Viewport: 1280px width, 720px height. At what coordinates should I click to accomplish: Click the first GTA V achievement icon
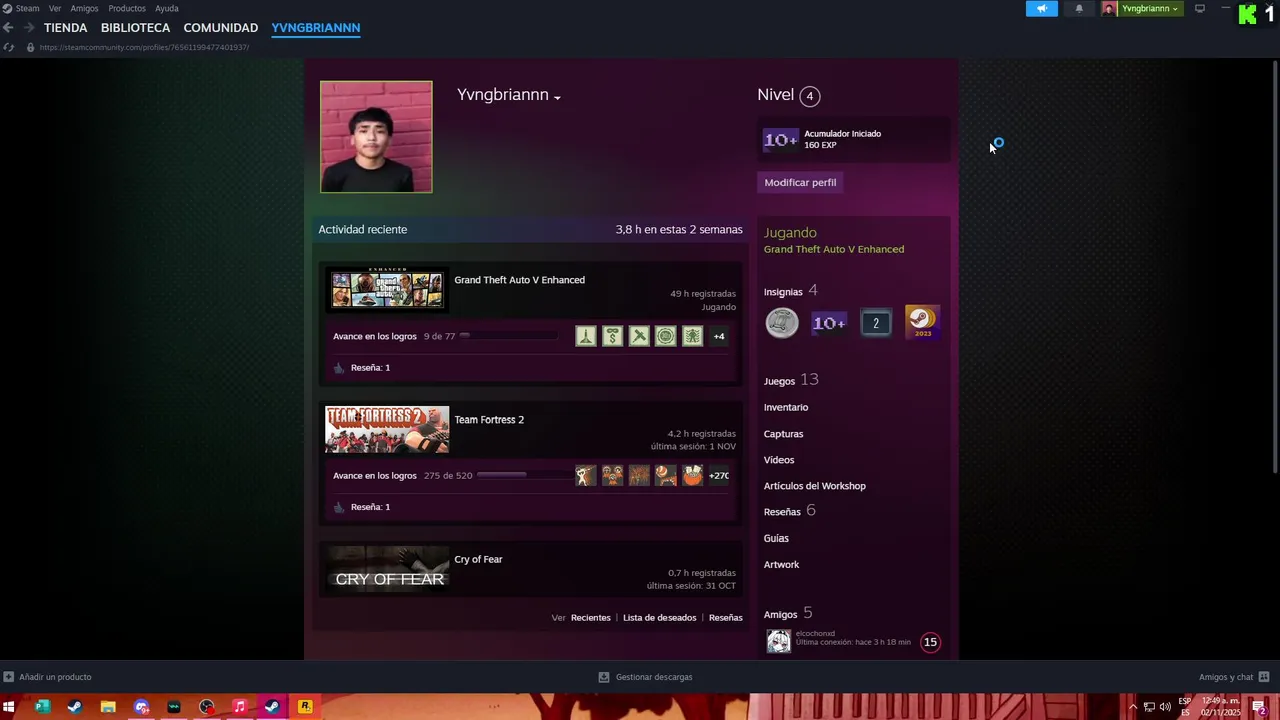(x=586, y=336)
